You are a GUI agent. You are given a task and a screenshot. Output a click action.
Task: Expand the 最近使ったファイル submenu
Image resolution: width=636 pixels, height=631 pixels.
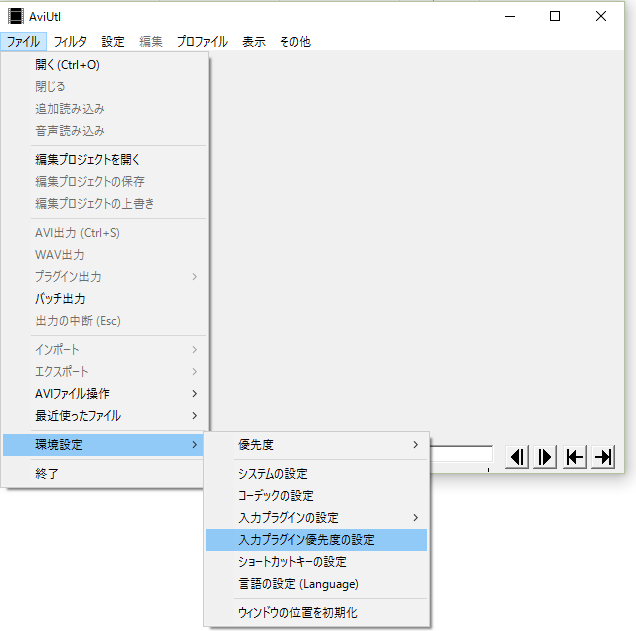[105, 416]
